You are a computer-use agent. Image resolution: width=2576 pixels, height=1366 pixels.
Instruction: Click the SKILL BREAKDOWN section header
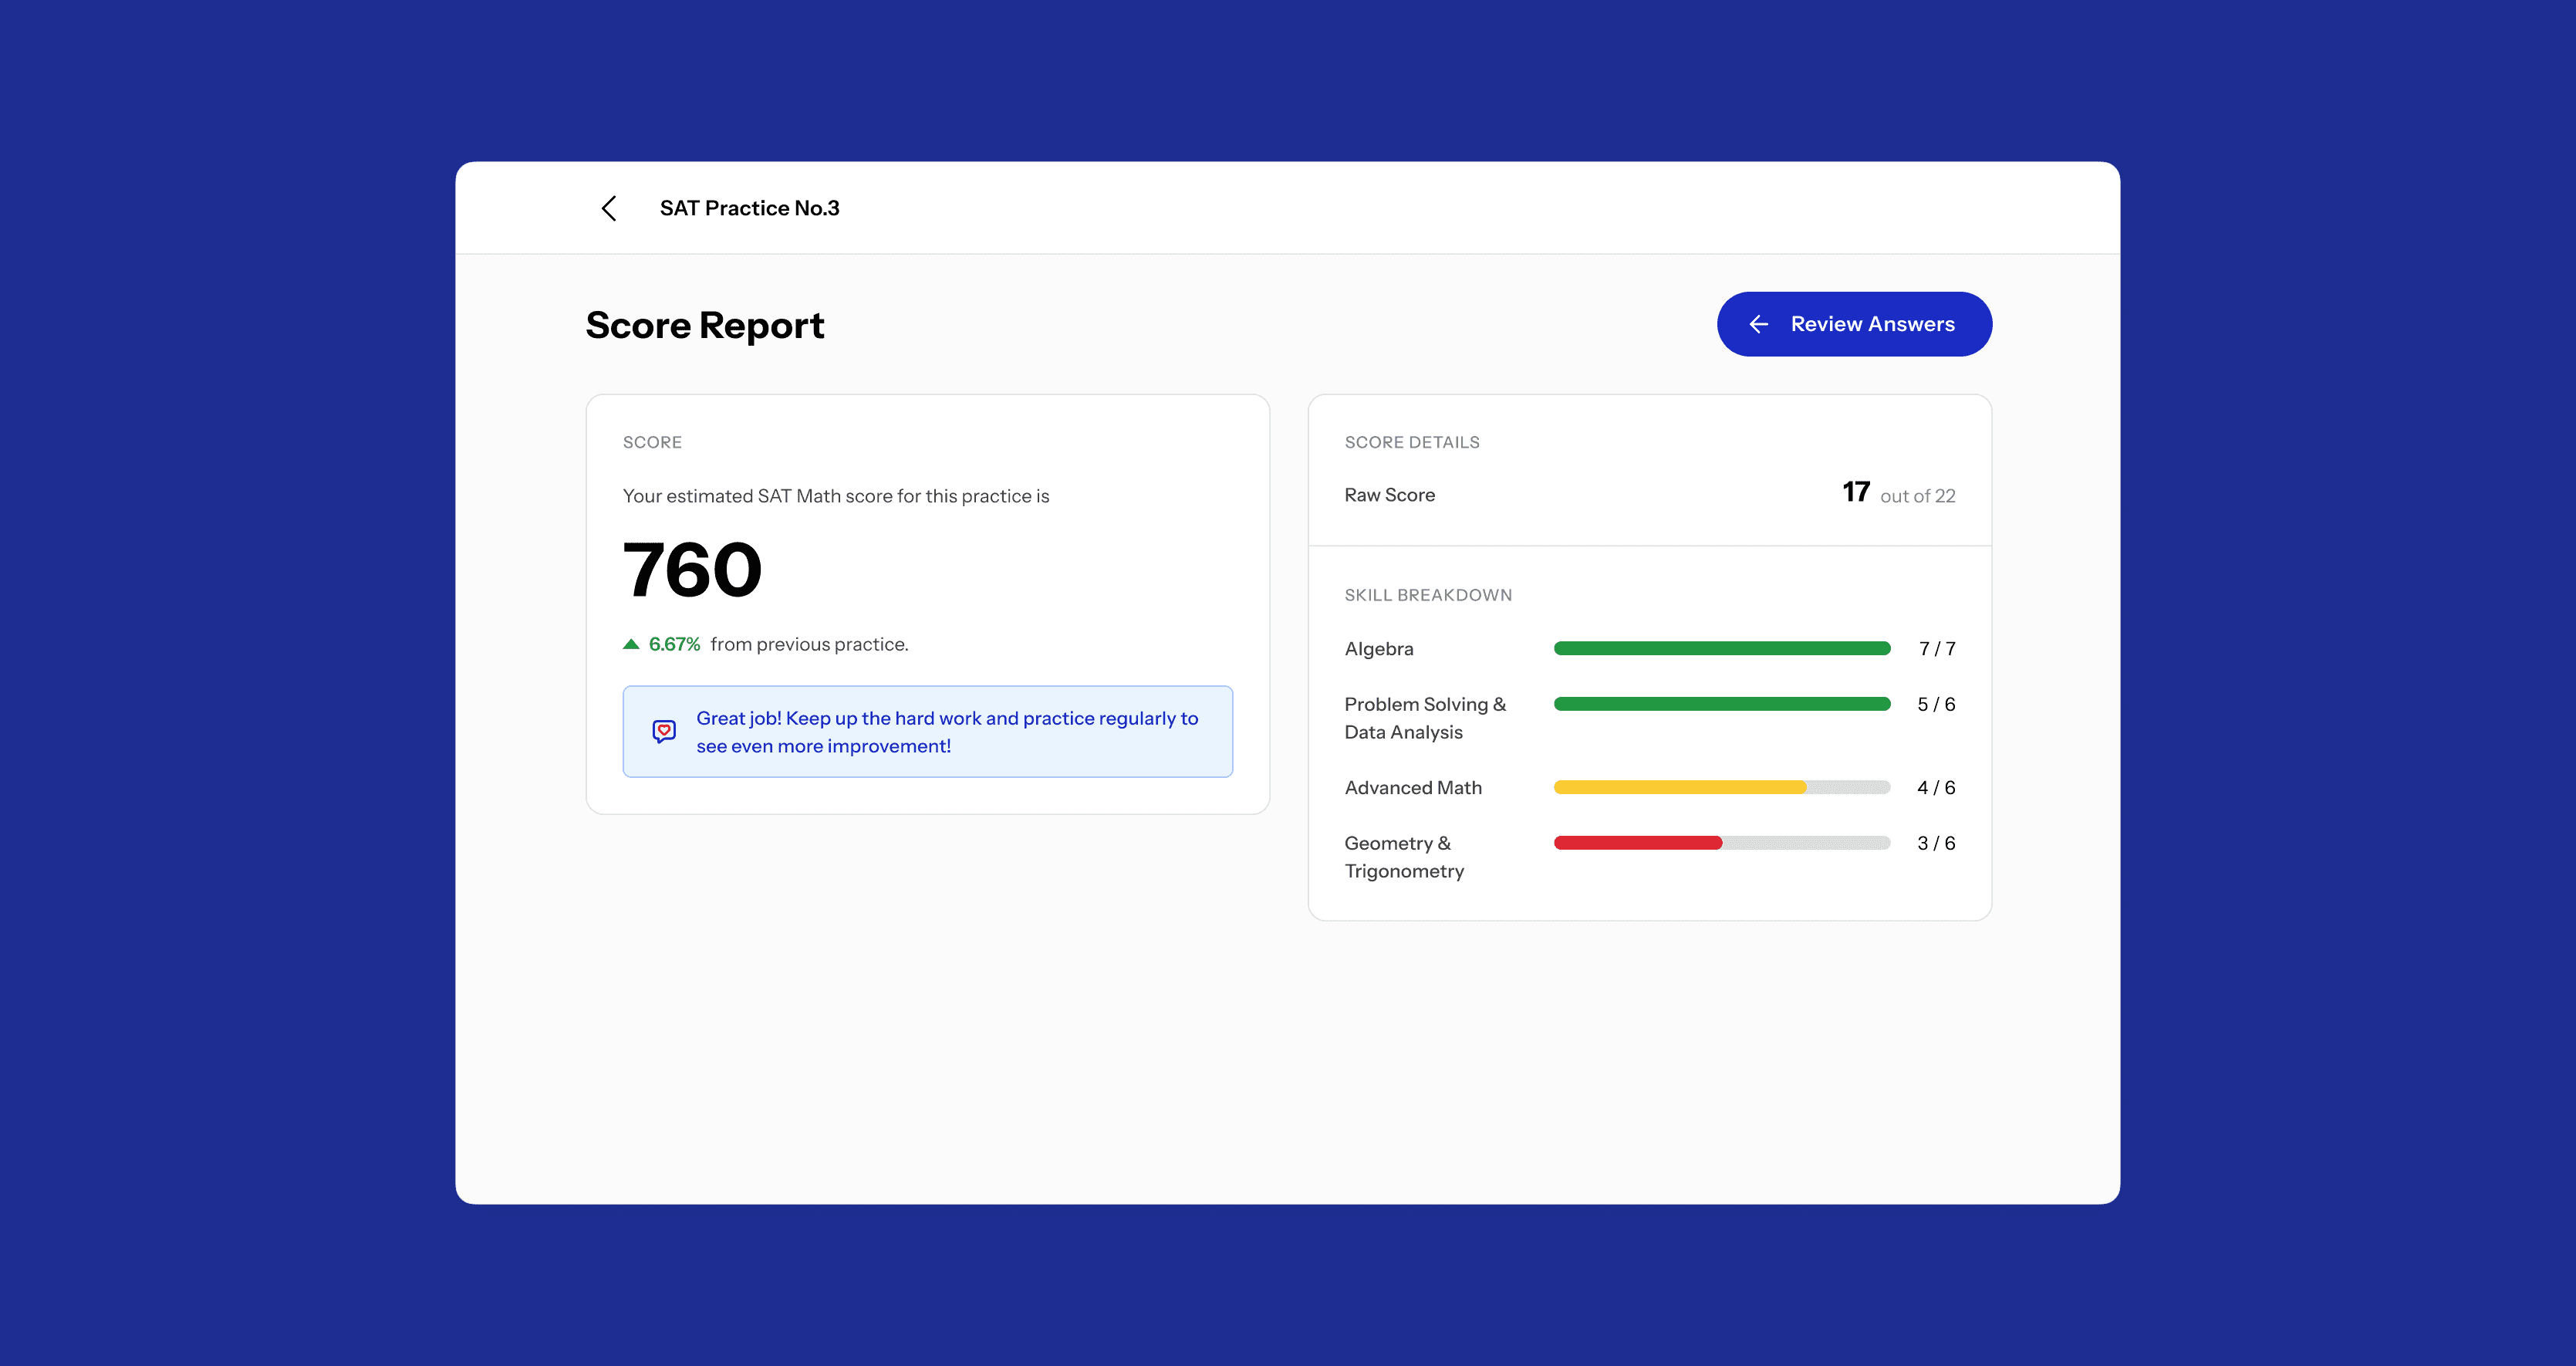[1428, 595]
